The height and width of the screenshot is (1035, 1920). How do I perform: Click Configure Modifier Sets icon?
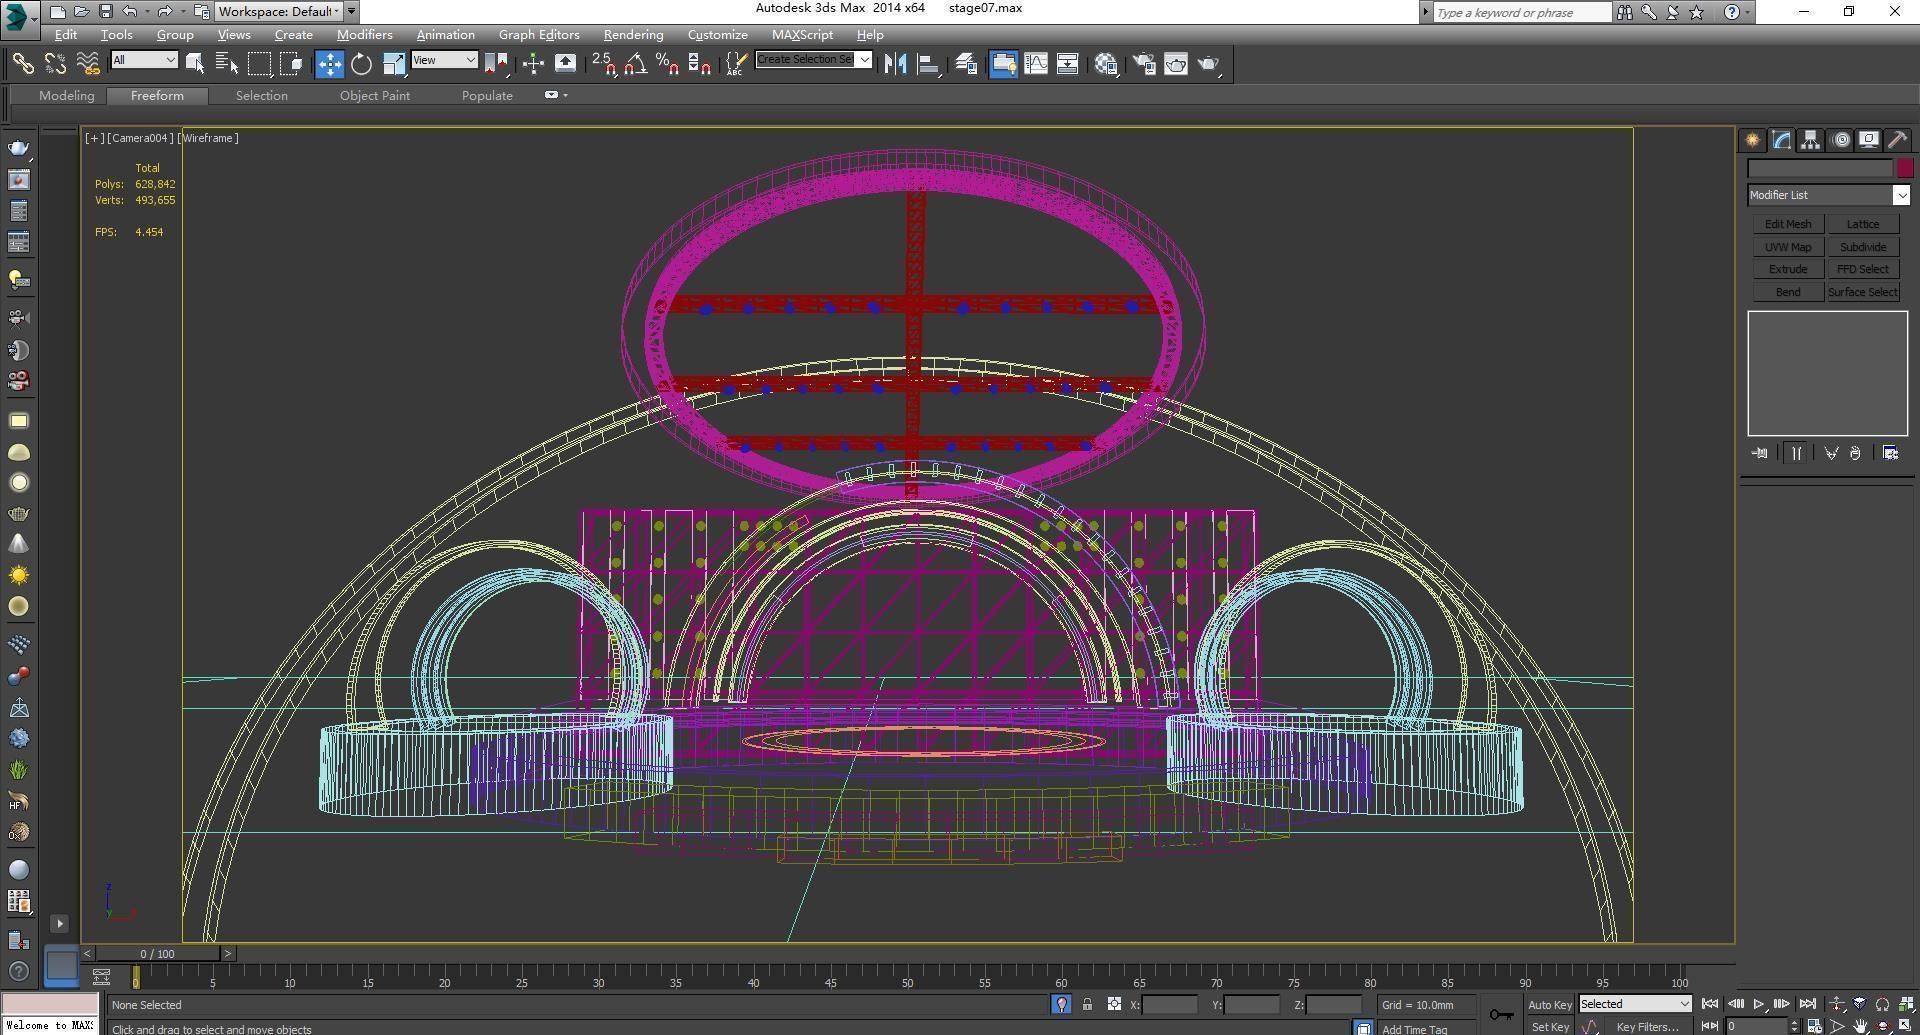tap(1890, 453)
